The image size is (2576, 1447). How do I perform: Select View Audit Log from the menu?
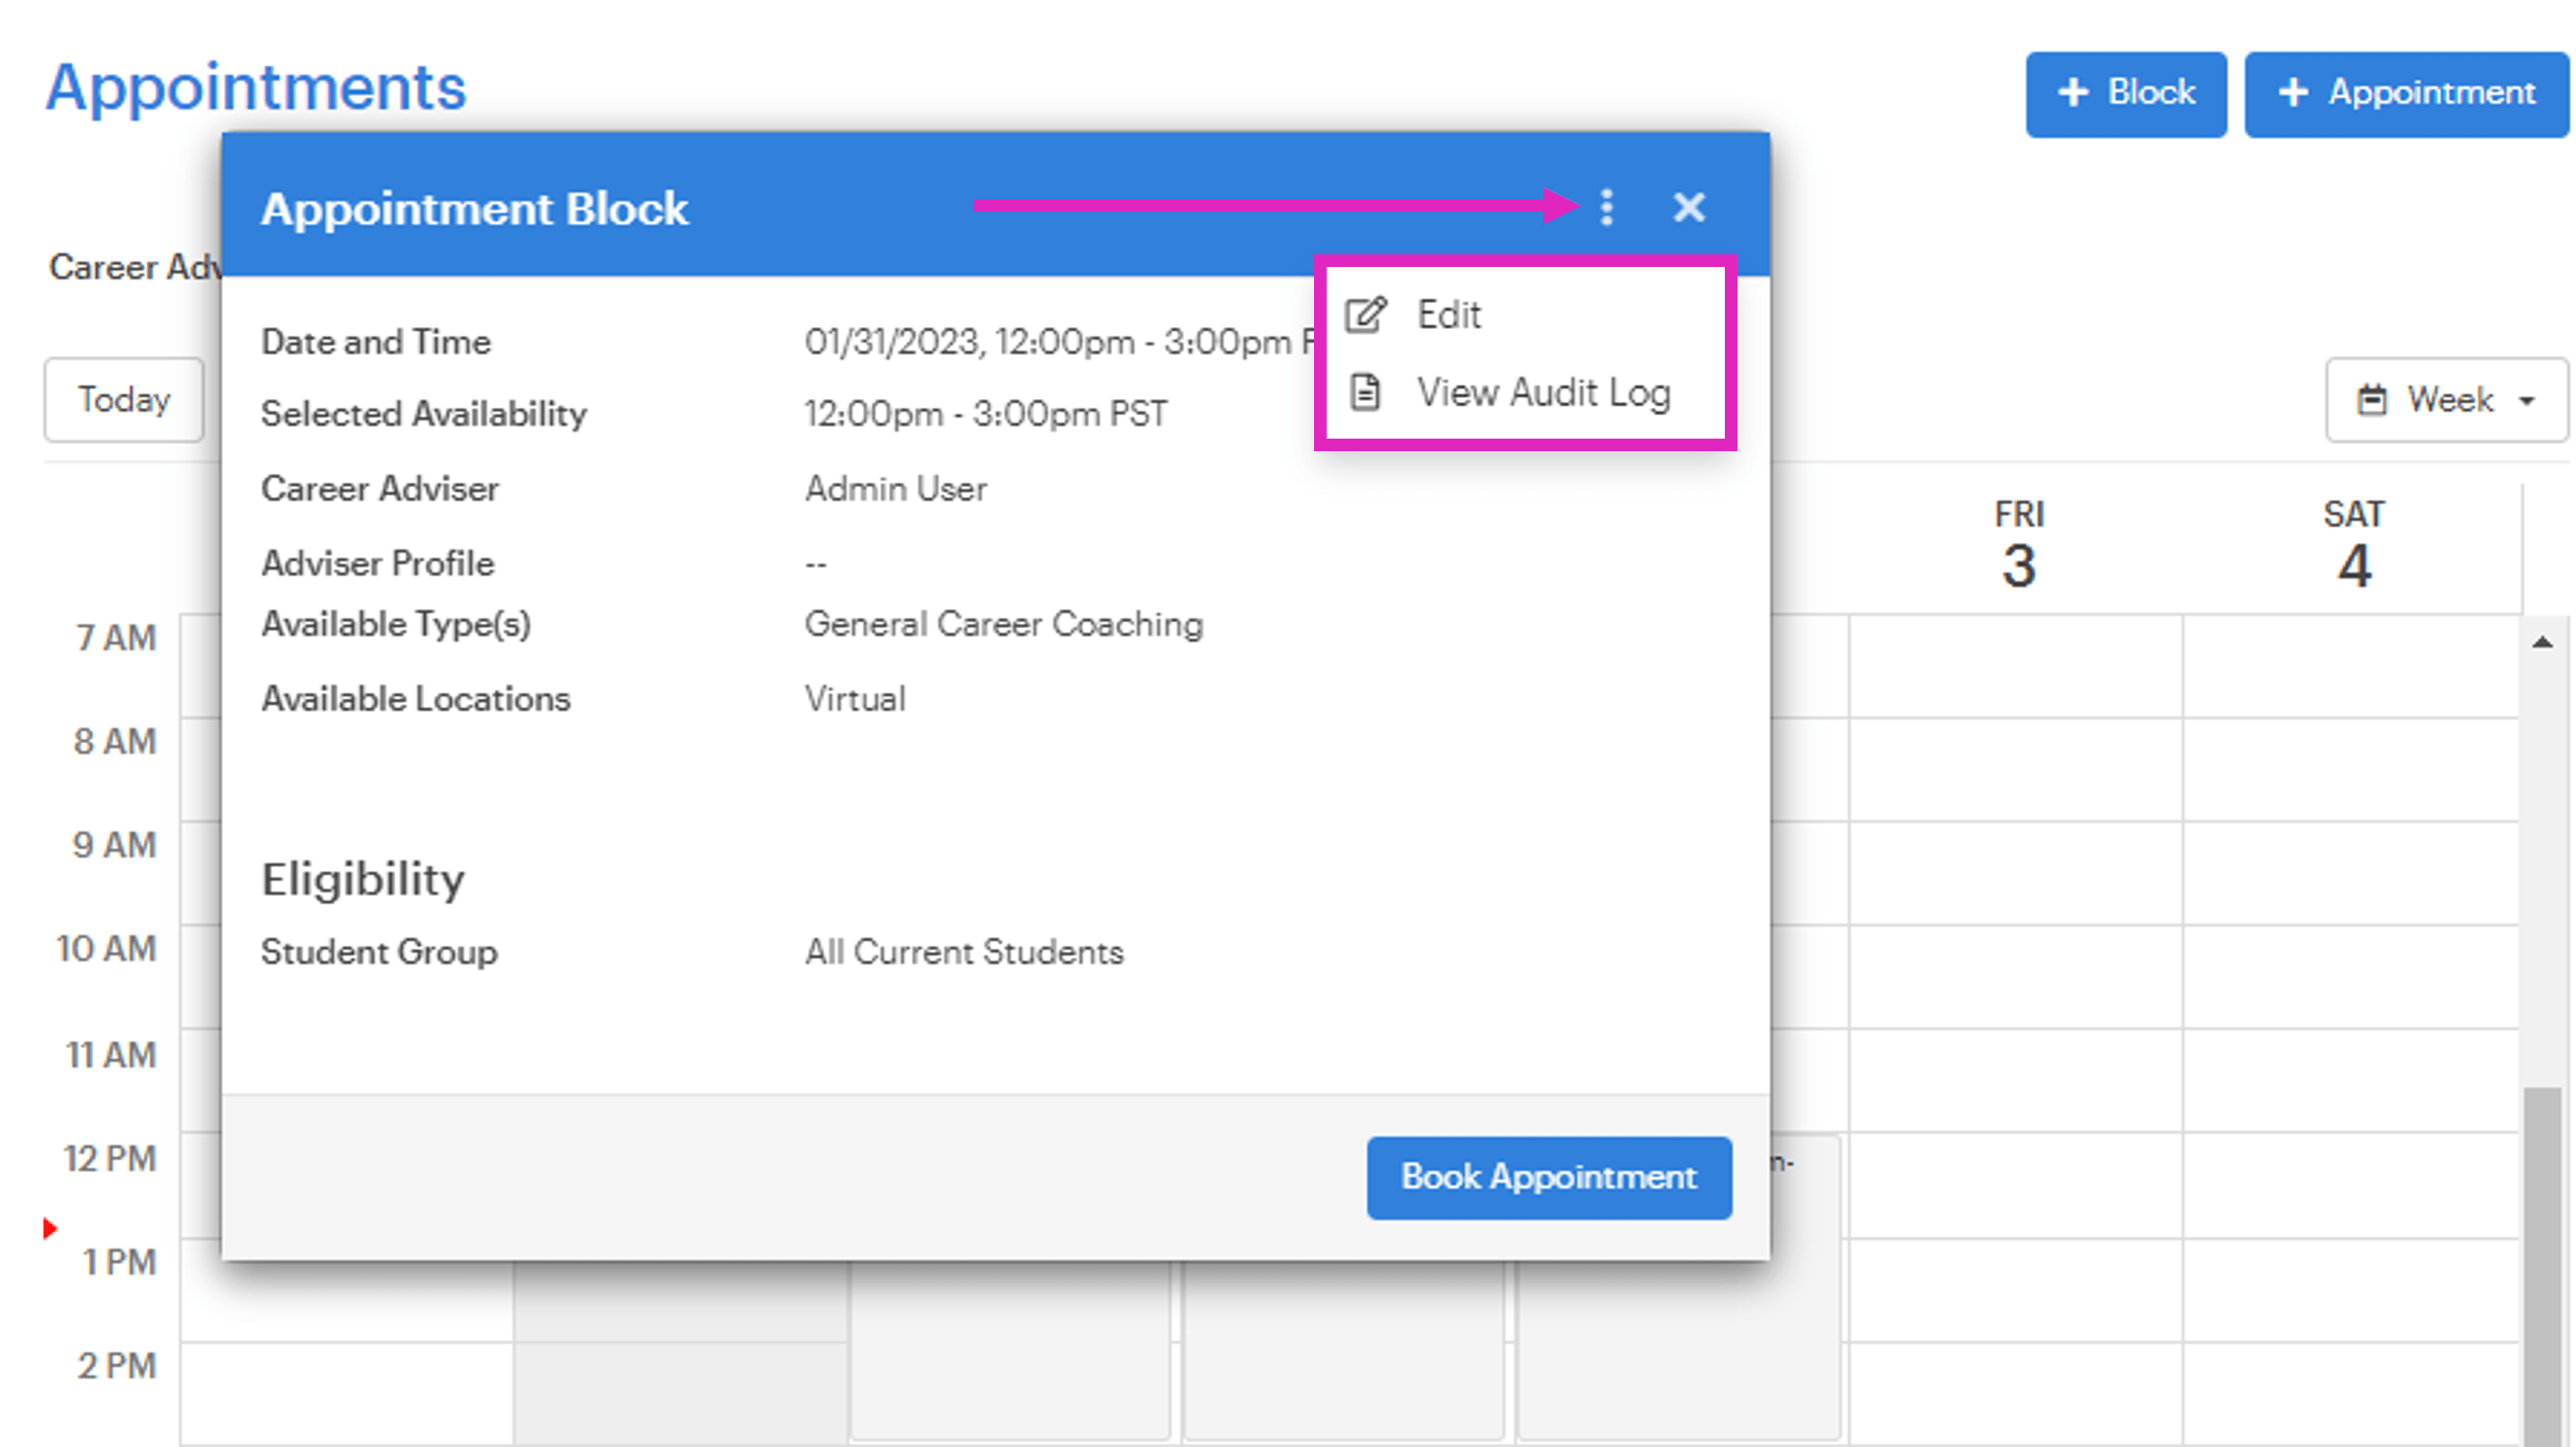tap(1545, 391)
